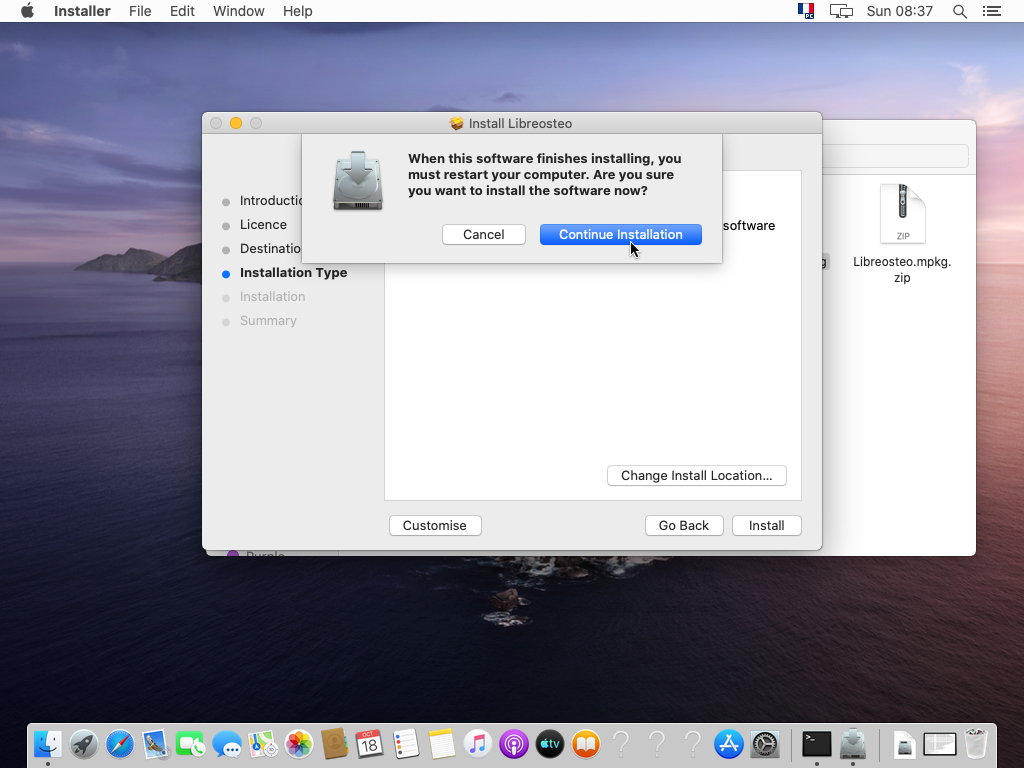
Task: Click the Installer icon in the Dock
Action: [x=852, y=744]
